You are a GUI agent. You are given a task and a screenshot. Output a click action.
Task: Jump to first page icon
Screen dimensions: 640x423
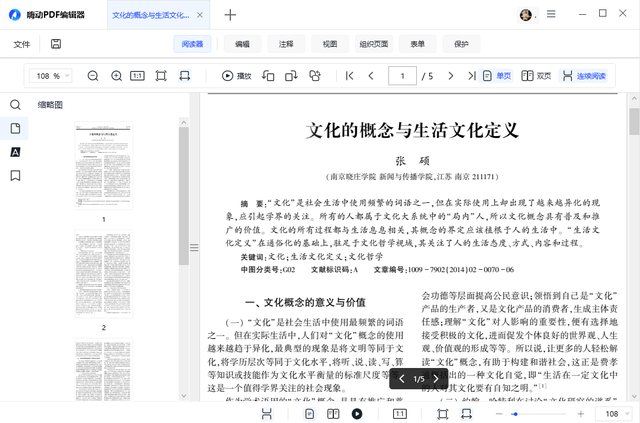click(x=349, y=76)
